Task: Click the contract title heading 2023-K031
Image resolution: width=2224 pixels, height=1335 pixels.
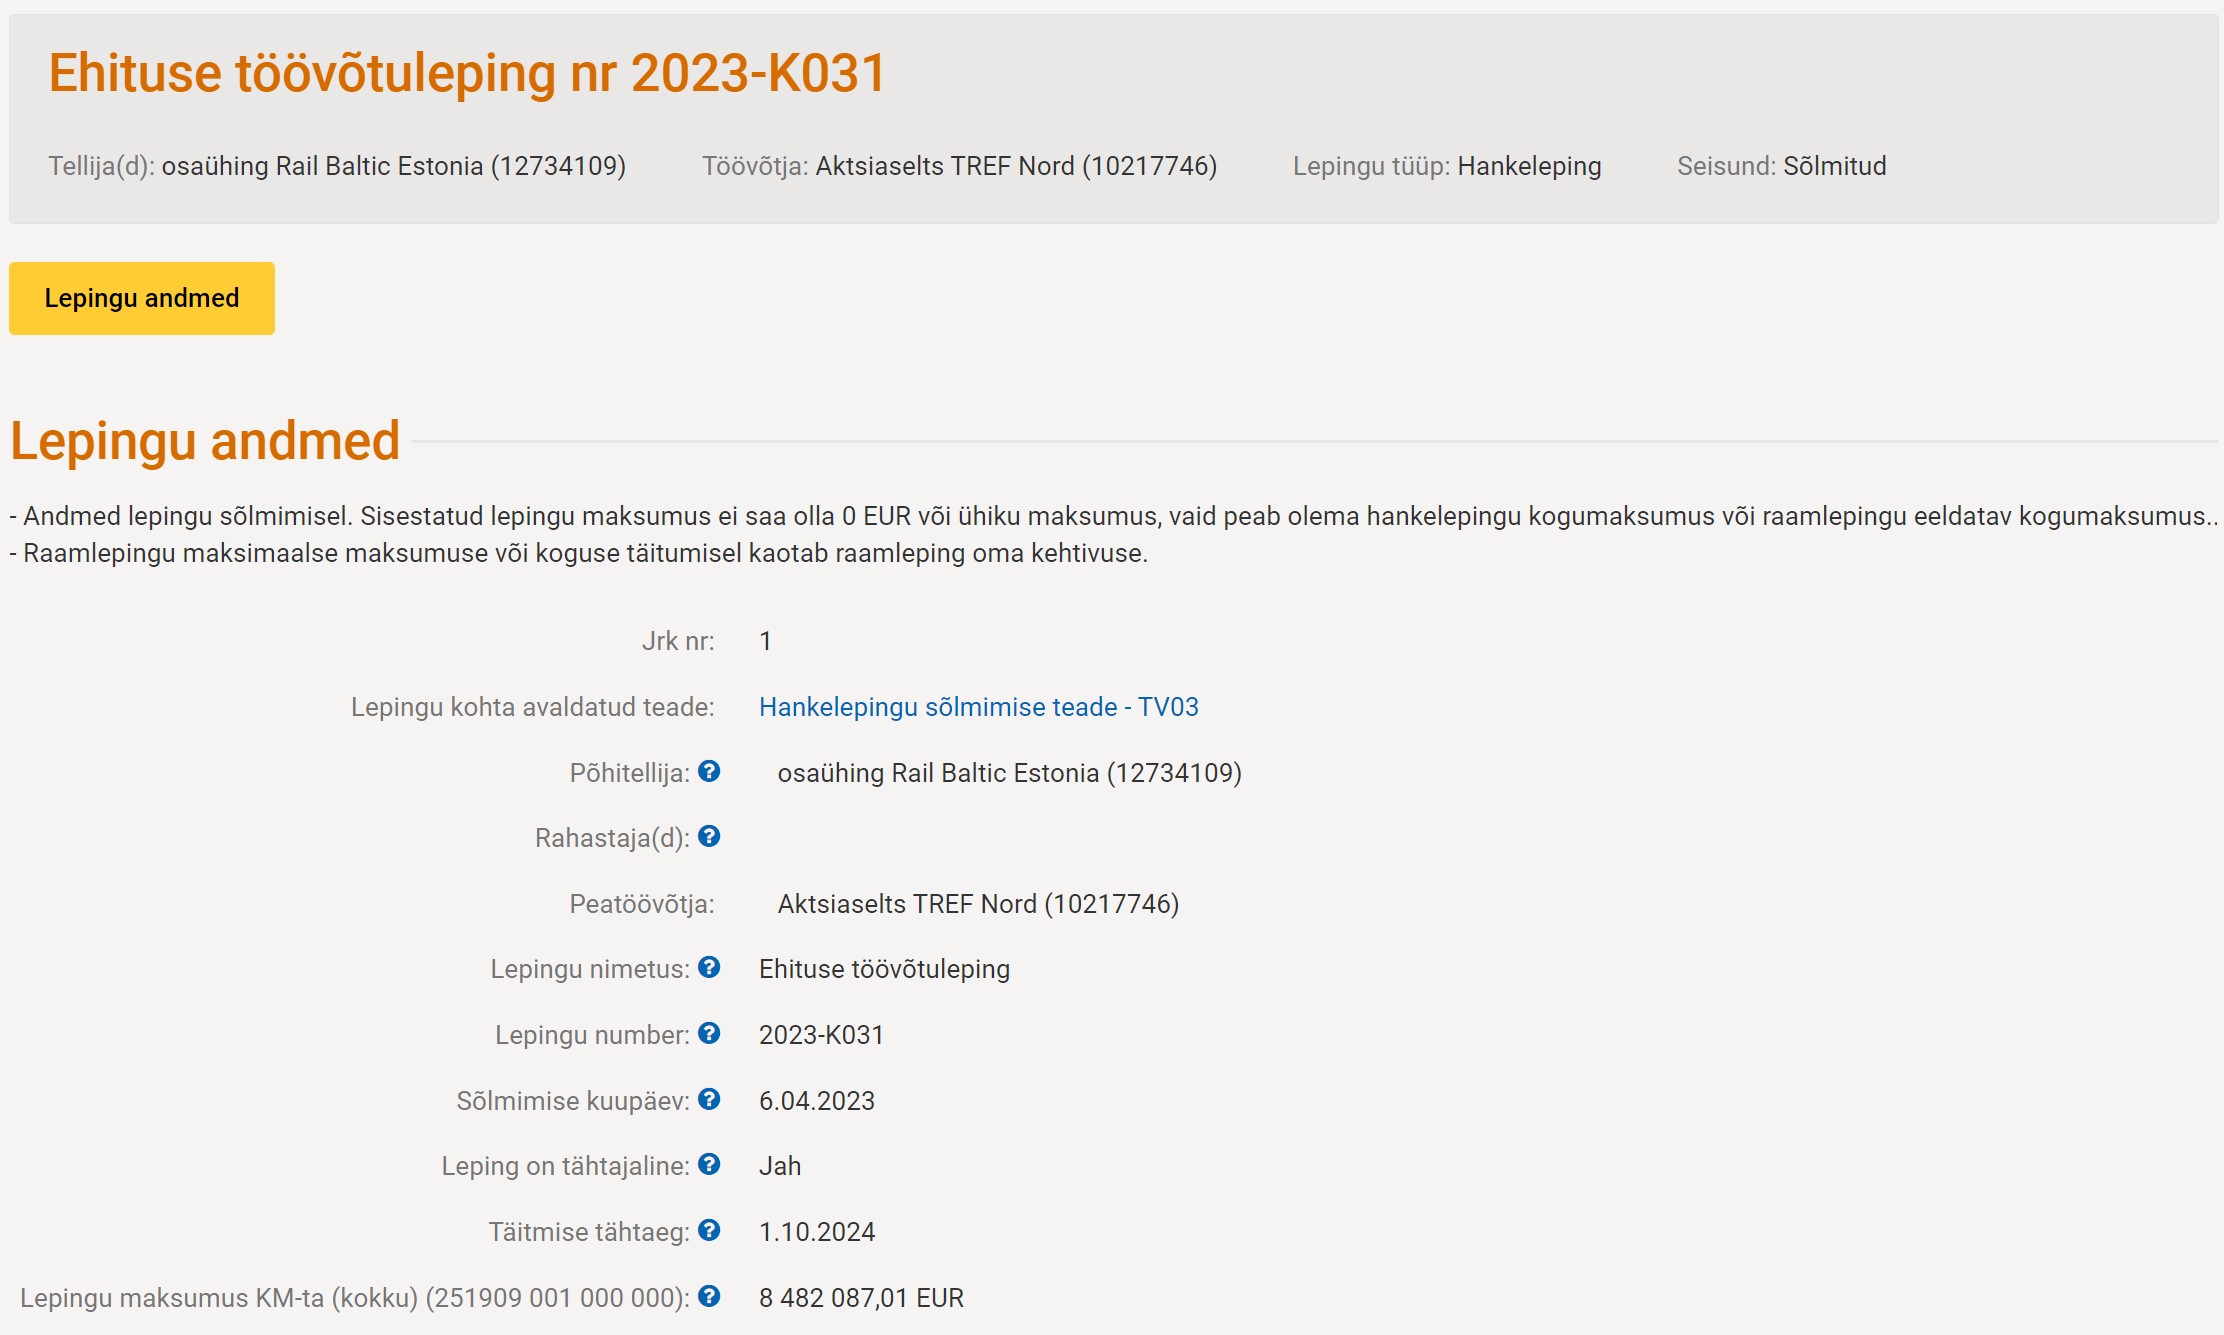Action: 467,73
